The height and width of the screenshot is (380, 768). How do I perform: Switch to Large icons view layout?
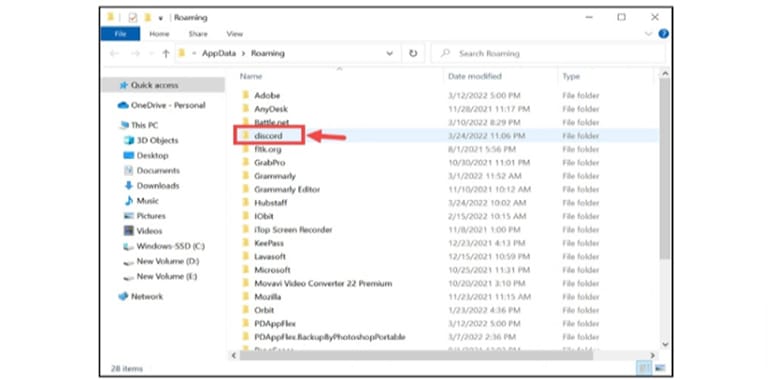click(x=659, y=368)
